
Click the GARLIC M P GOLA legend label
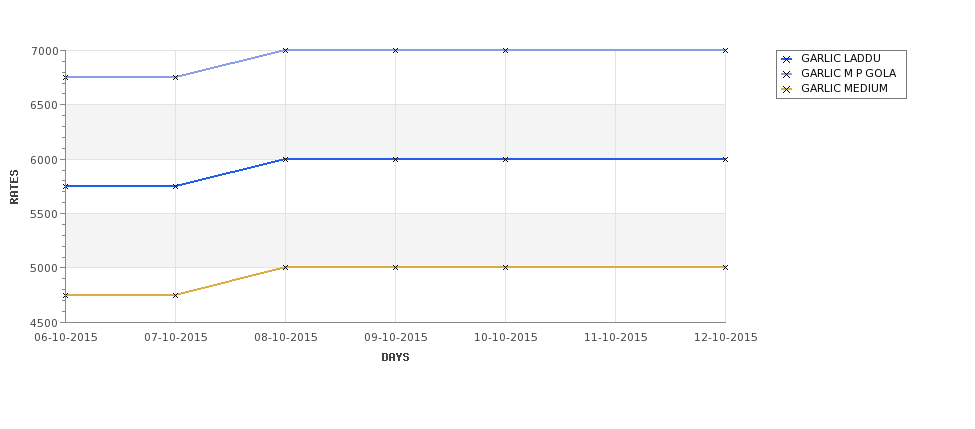pos(848,73)
